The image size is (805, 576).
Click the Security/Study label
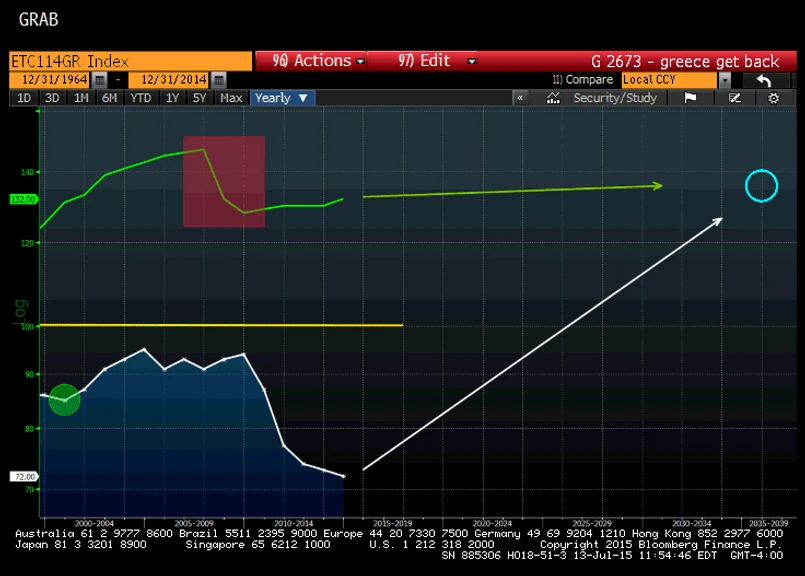point(615,98)
